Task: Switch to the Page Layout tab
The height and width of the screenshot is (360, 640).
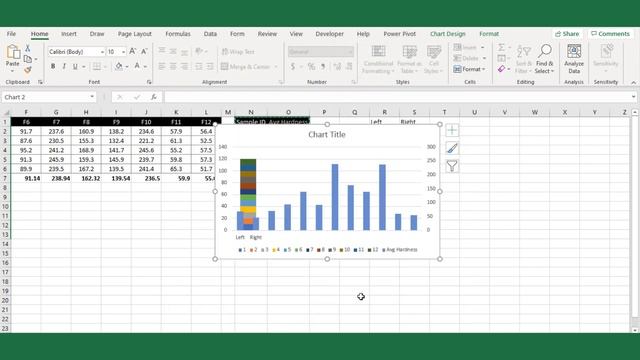Action: (135, 34)
